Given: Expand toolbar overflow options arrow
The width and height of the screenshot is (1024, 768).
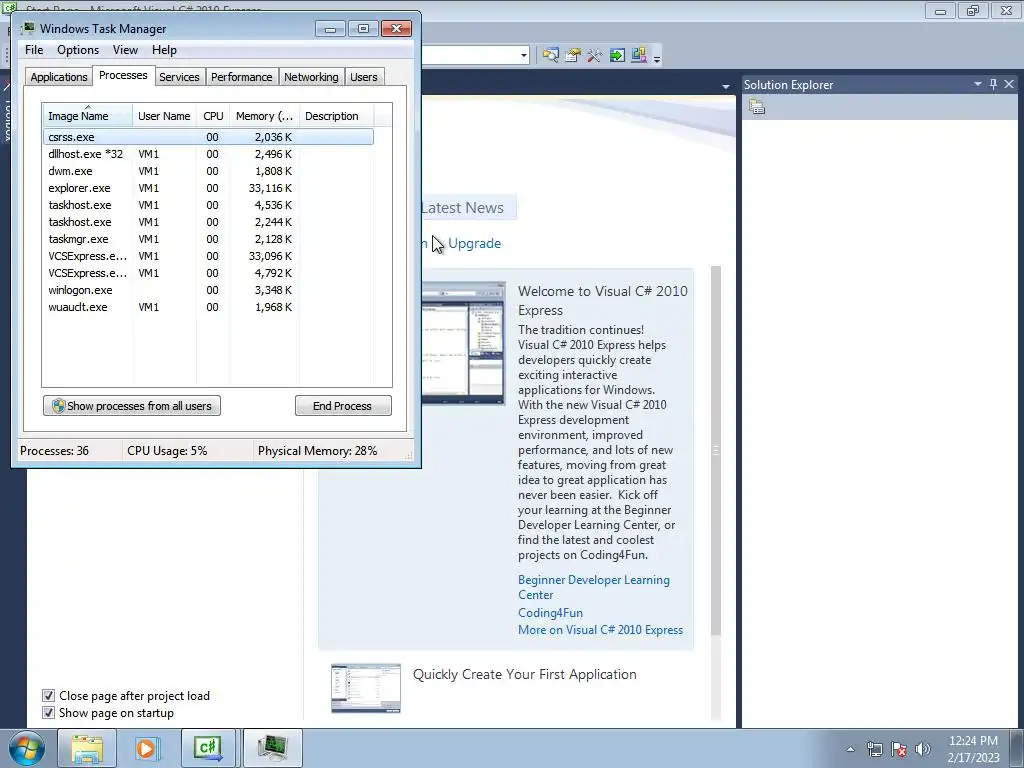Looking at the screenshot, I should 657,58.
